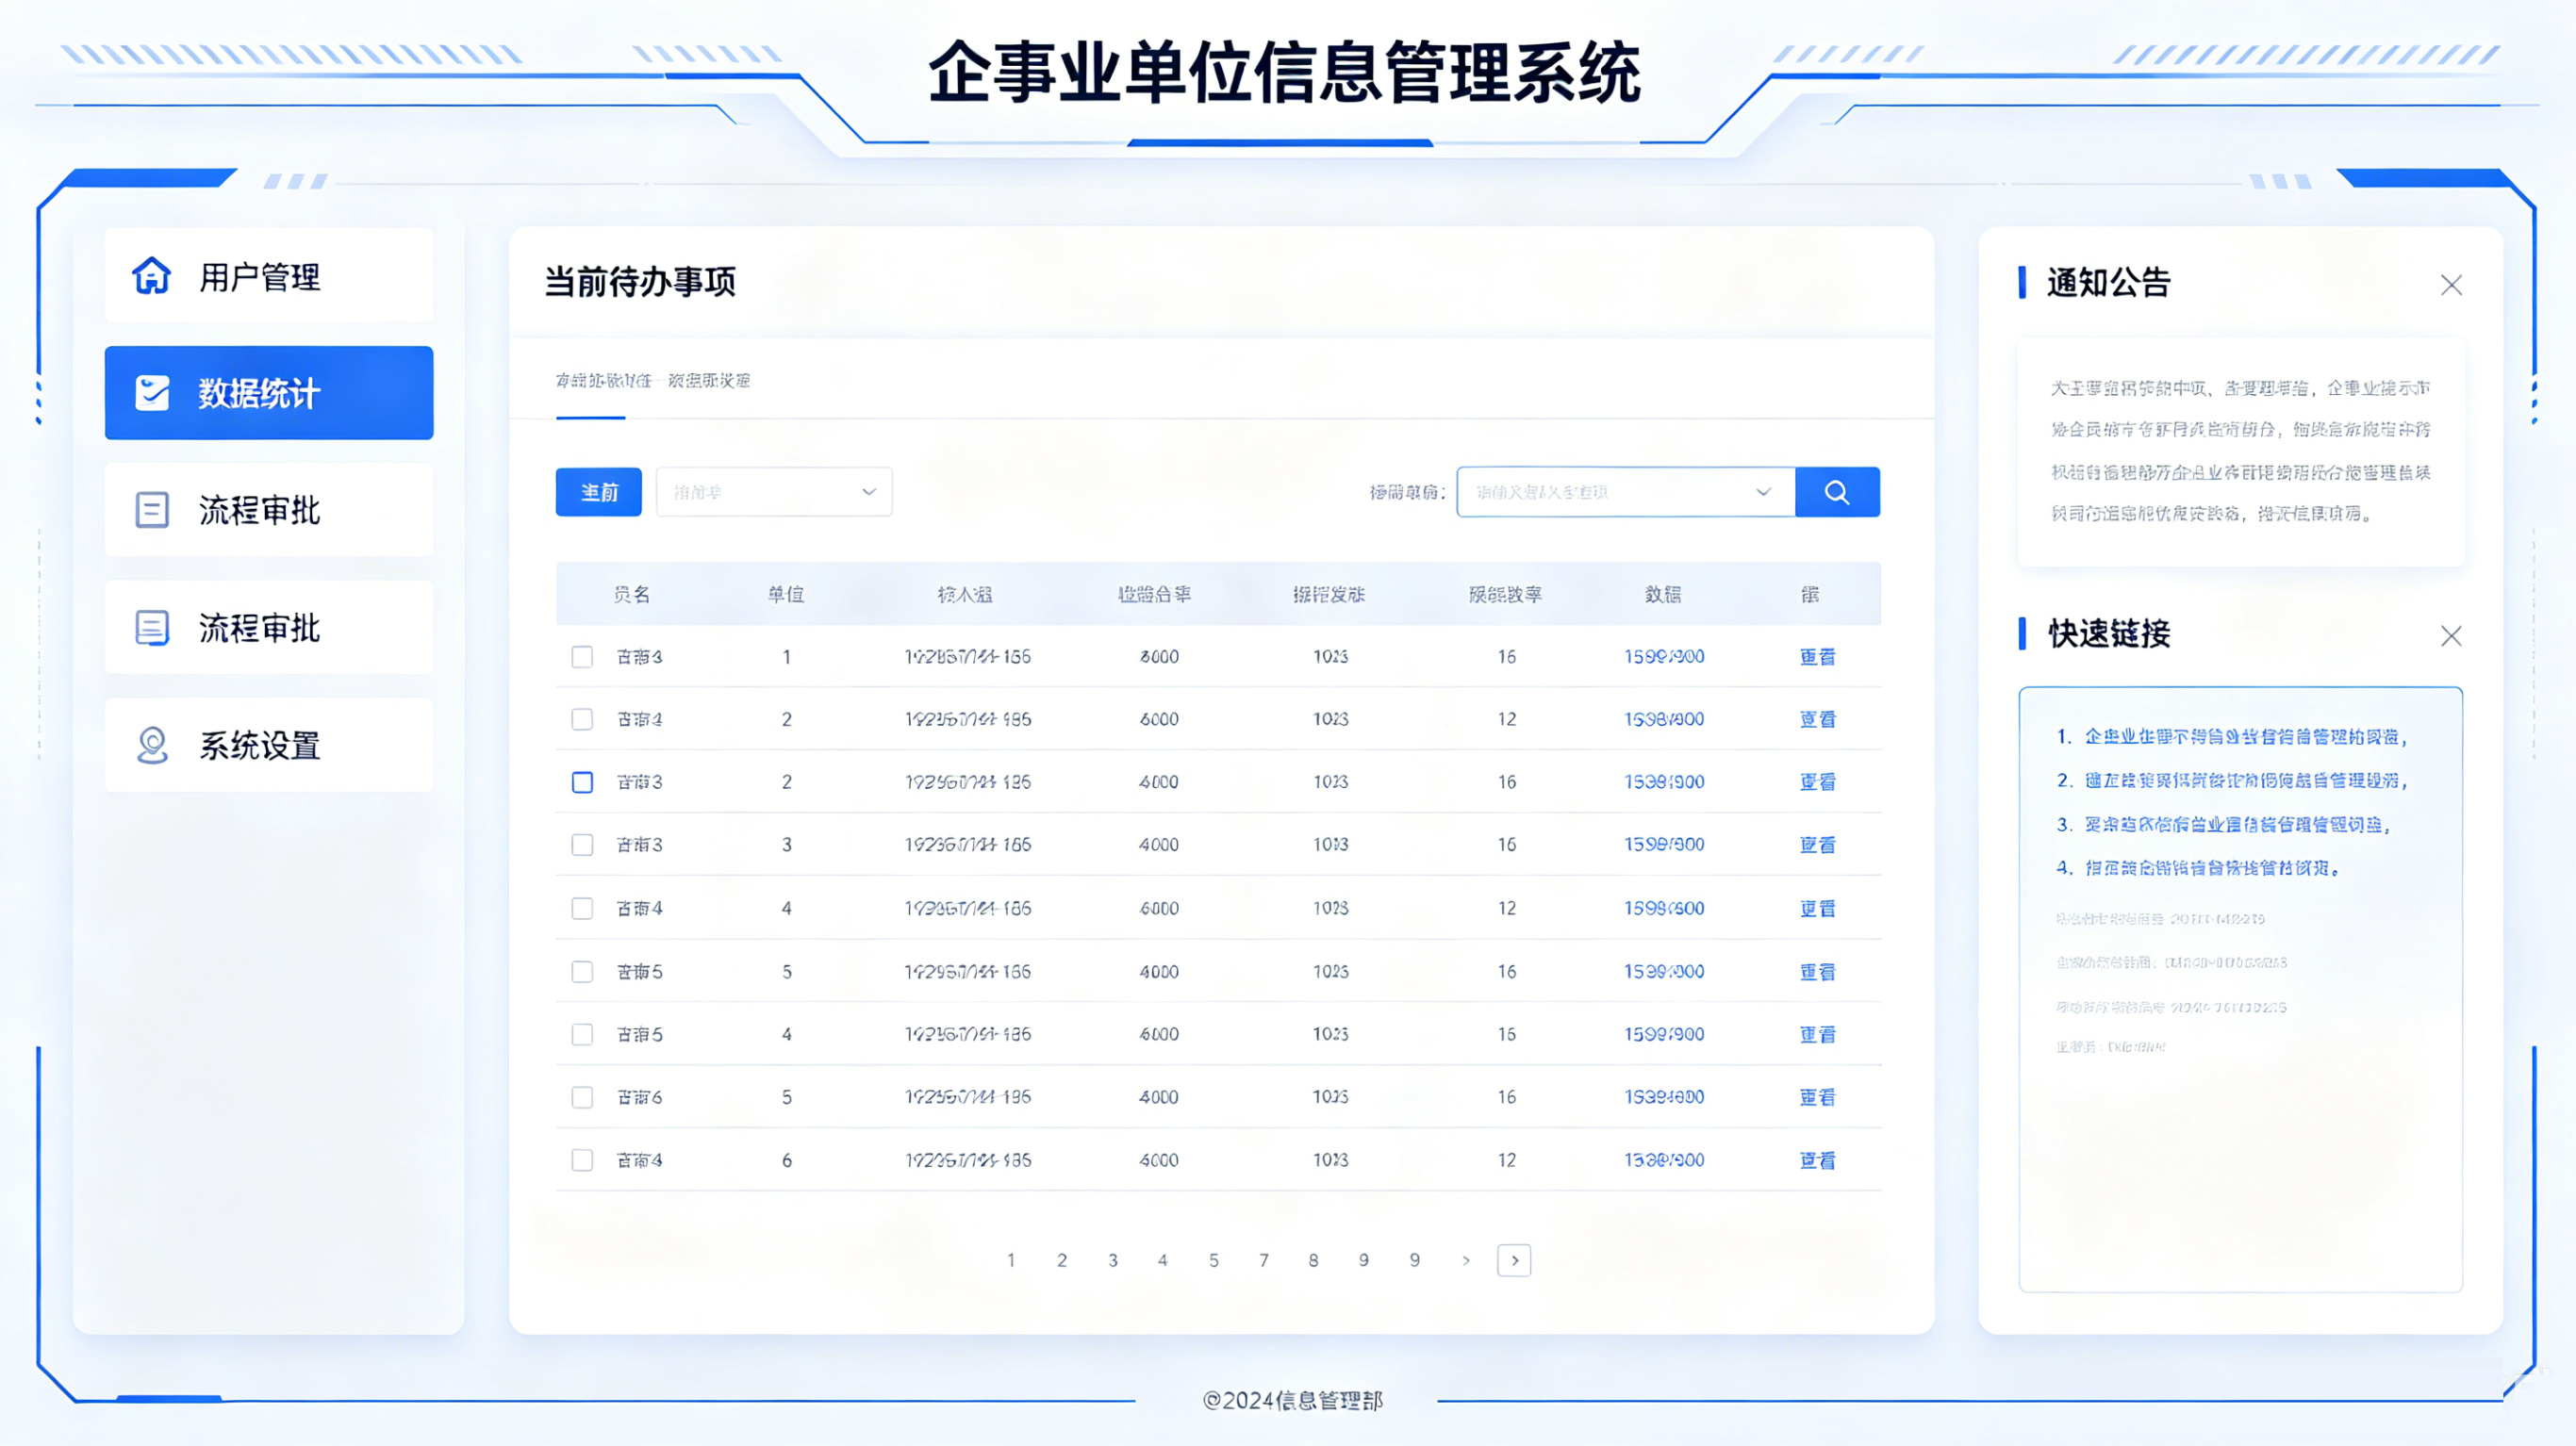Go to next page using the boxed arrow

1514,1260
